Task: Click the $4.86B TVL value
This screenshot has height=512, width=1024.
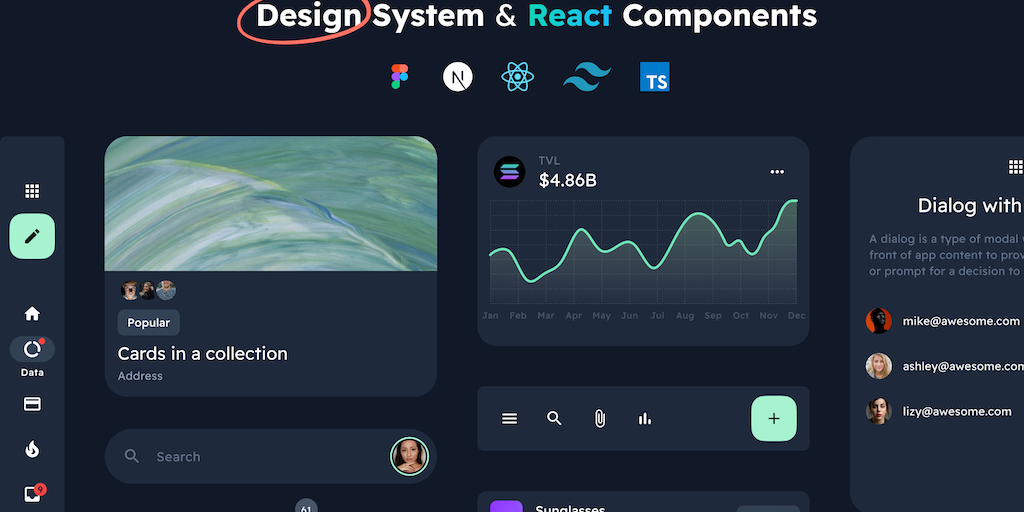Action: pyautogui.click(x=568, y=180)
